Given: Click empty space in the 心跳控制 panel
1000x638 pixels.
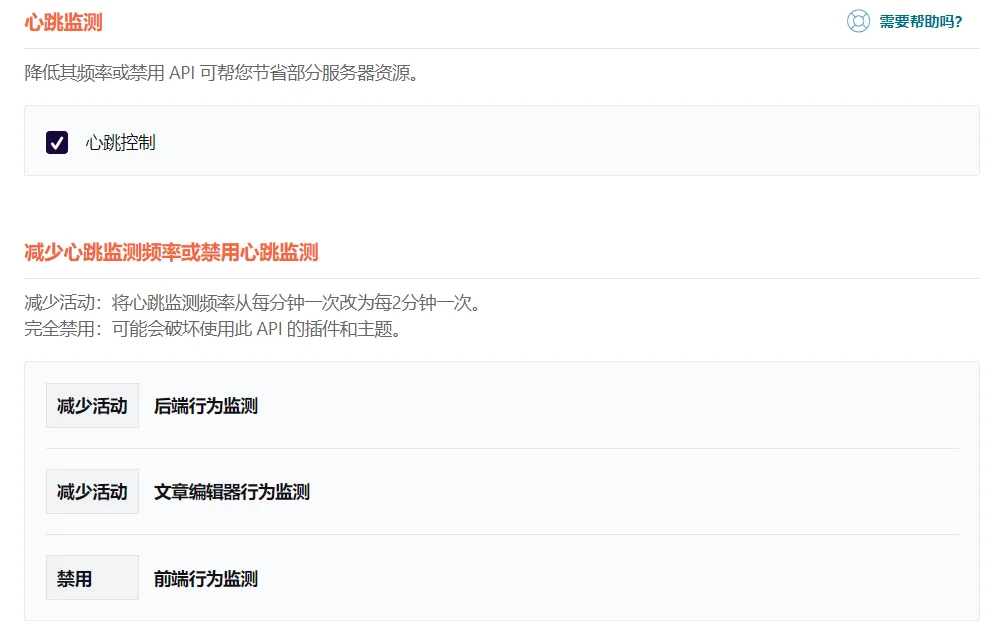Looking at the screenshot, I should [x=560, y=142].
